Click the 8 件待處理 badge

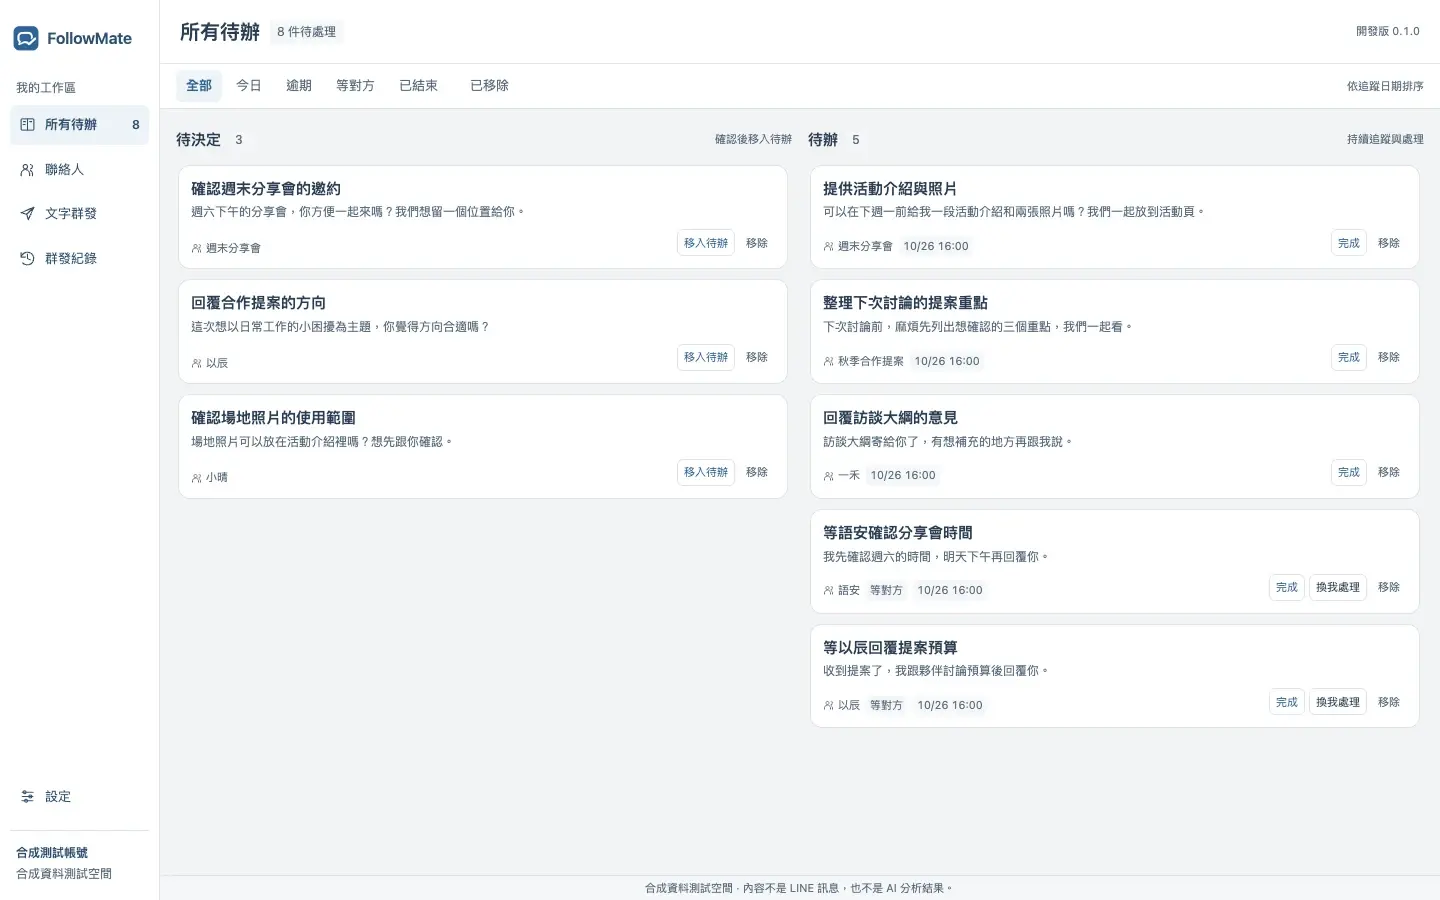[x=307, y=32]
